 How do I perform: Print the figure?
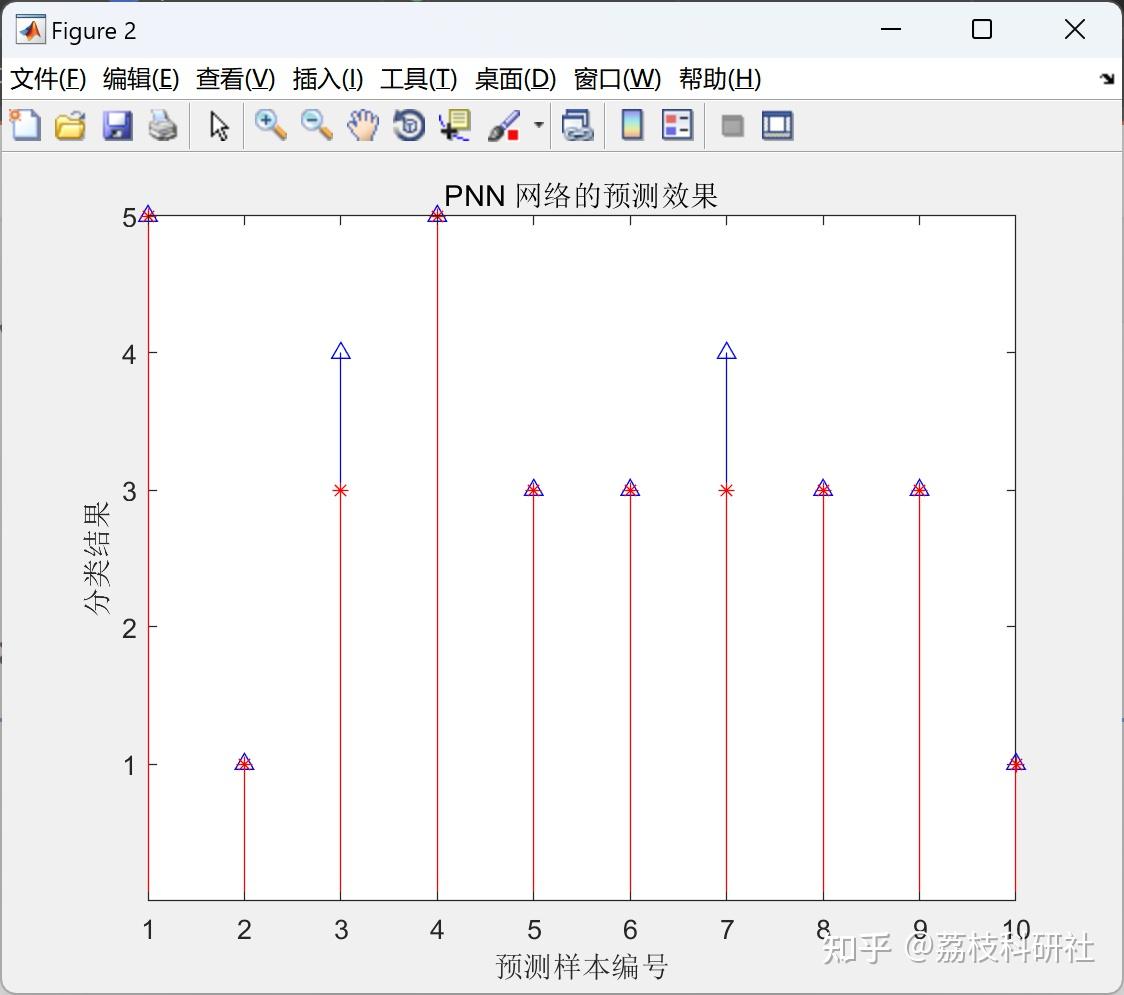163,125
